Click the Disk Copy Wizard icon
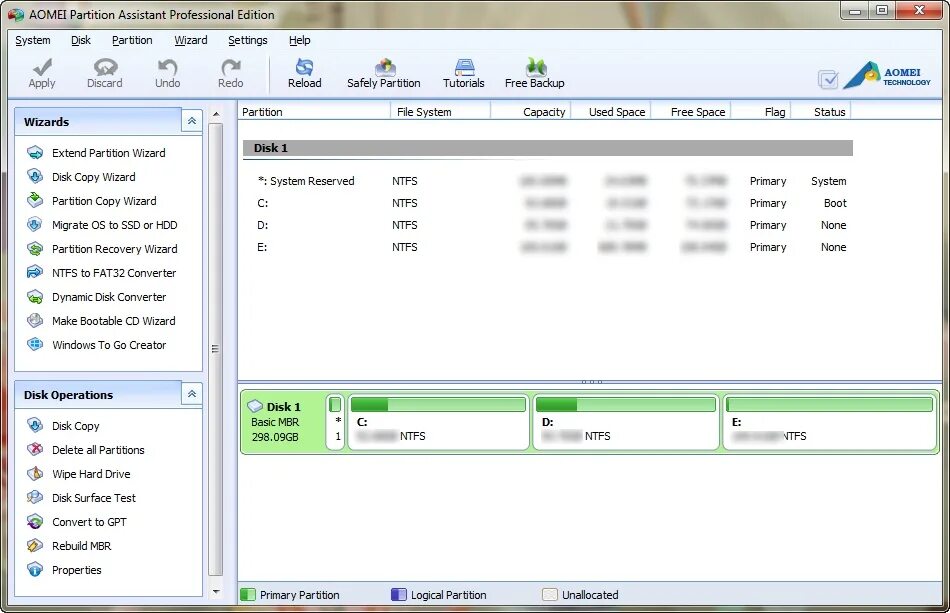The height and width of the screenshot is (613, 950). pyautogui.click(x=35, y=177)
